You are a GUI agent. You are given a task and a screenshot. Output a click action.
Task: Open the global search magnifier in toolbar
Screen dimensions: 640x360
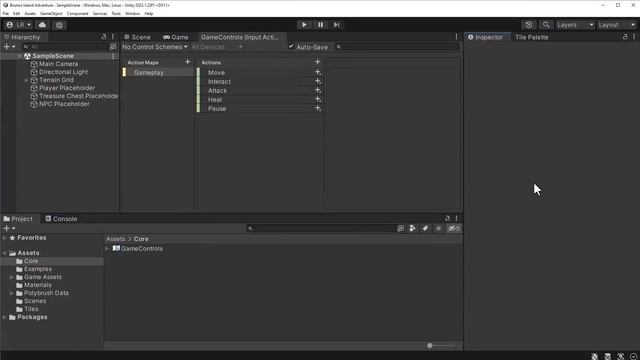[546, 25]
